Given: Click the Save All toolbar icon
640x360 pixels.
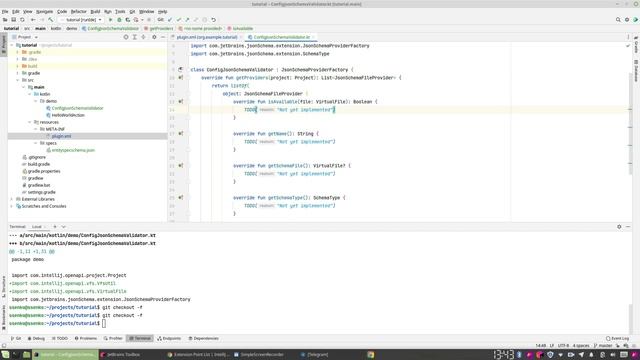Looking at the screenshot, I should 13,20.
